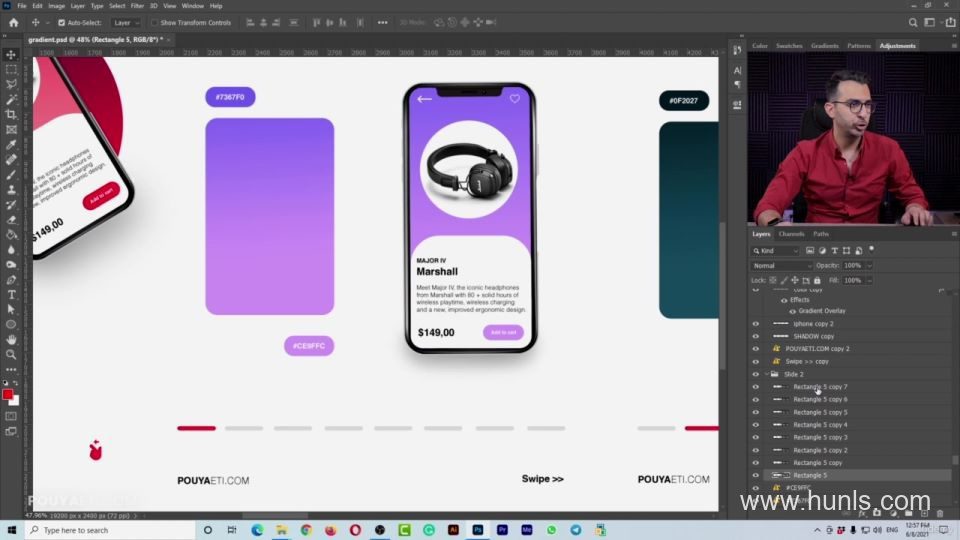
Task: Select the Blur tool
Action: pyautogui.click(x=11, y=250)
